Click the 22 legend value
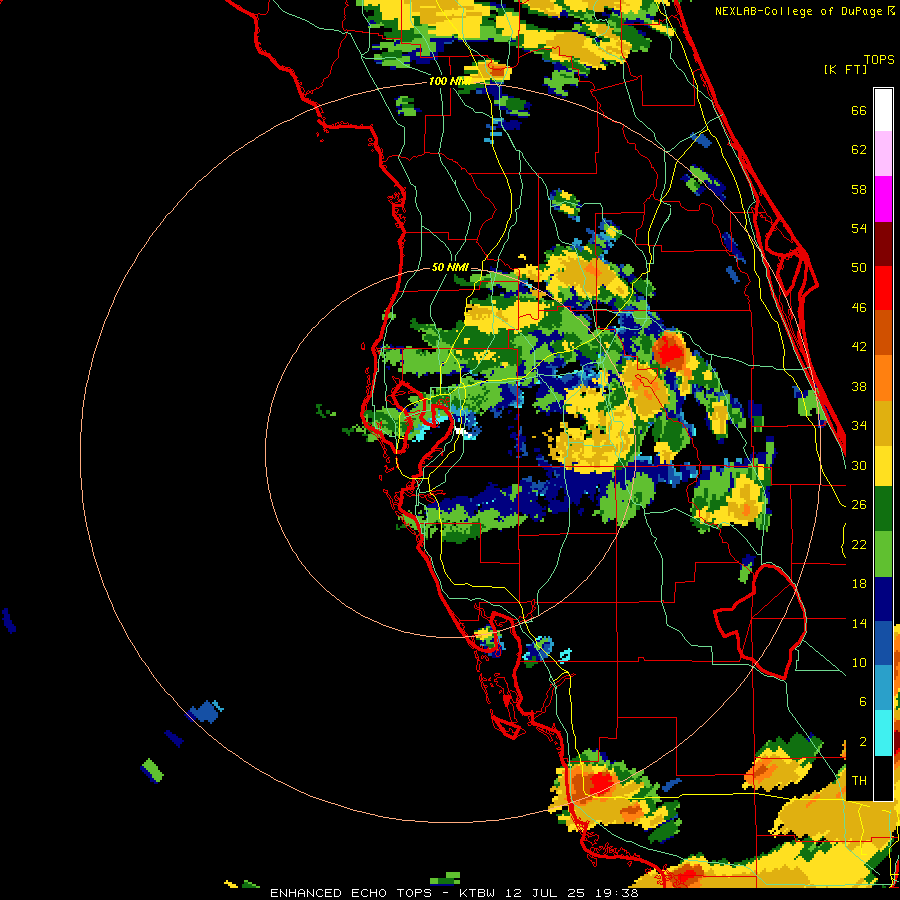The height and width of the screenshot is (900, 900). point(859,545)
